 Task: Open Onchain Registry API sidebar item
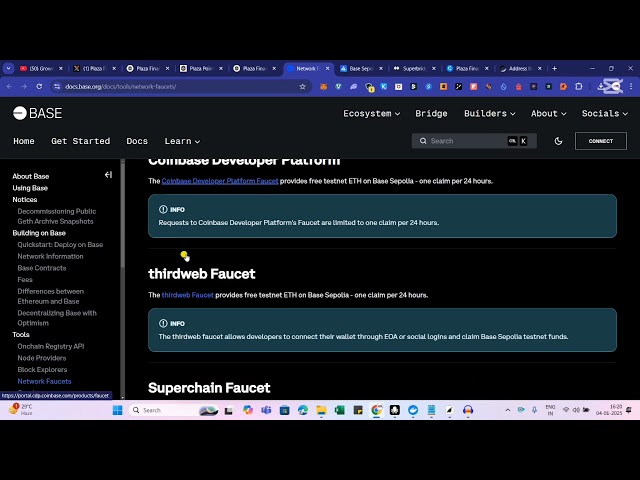coord(51,346)
